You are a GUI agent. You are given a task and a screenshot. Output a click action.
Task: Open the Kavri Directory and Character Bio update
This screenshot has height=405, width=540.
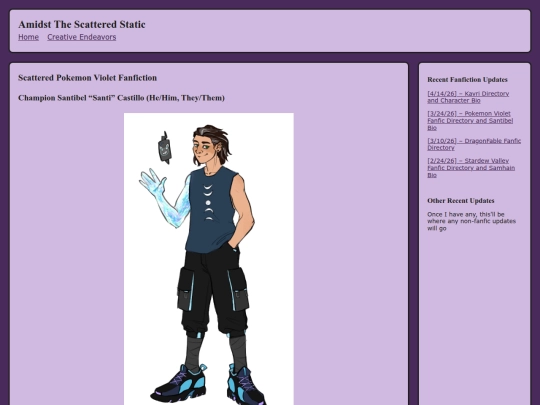(468, 97)
